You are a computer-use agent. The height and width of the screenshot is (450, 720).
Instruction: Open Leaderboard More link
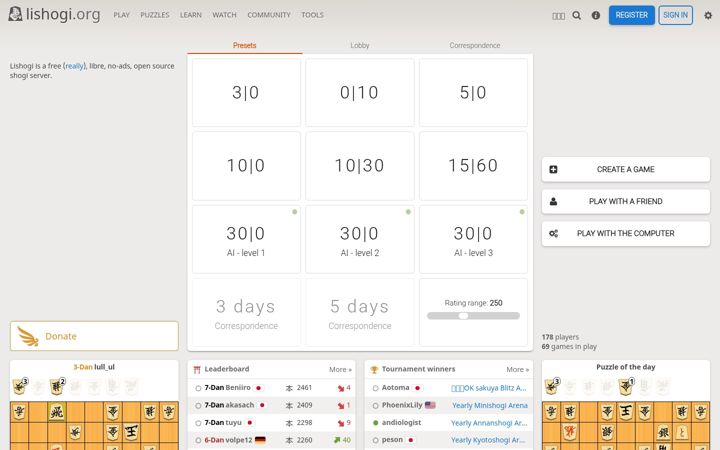pyautogui.click(x=340, y=370)
